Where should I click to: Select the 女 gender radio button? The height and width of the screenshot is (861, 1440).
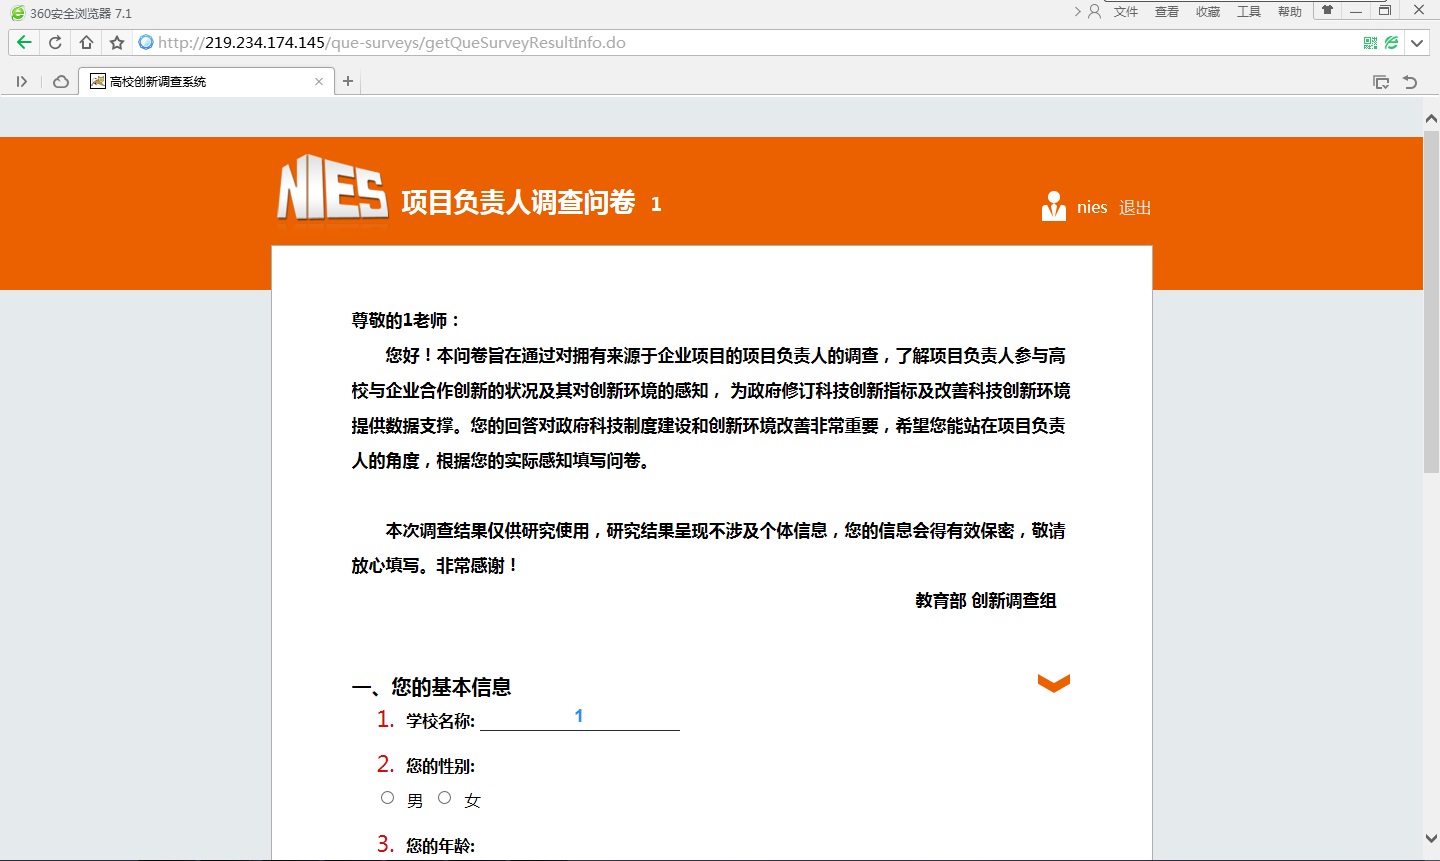pyautogui.click(x=444, y=797)
